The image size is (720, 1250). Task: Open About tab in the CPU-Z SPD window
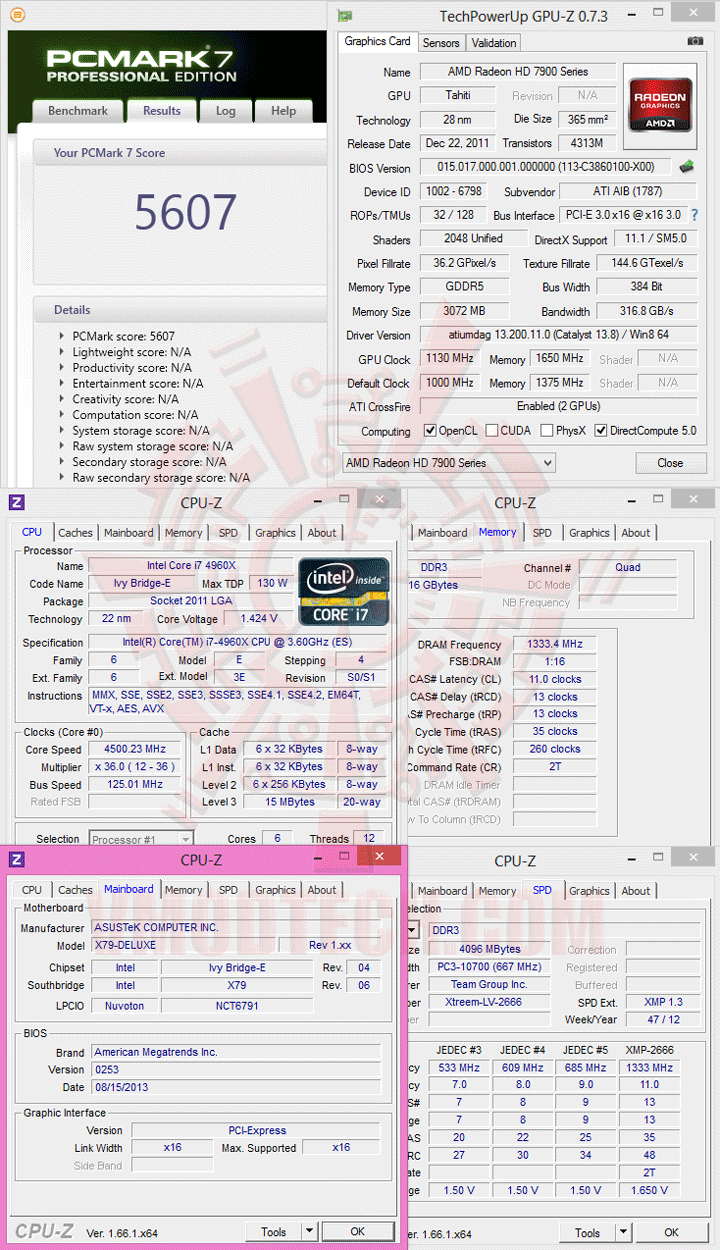pyautogui.click(x=636, y=891)
